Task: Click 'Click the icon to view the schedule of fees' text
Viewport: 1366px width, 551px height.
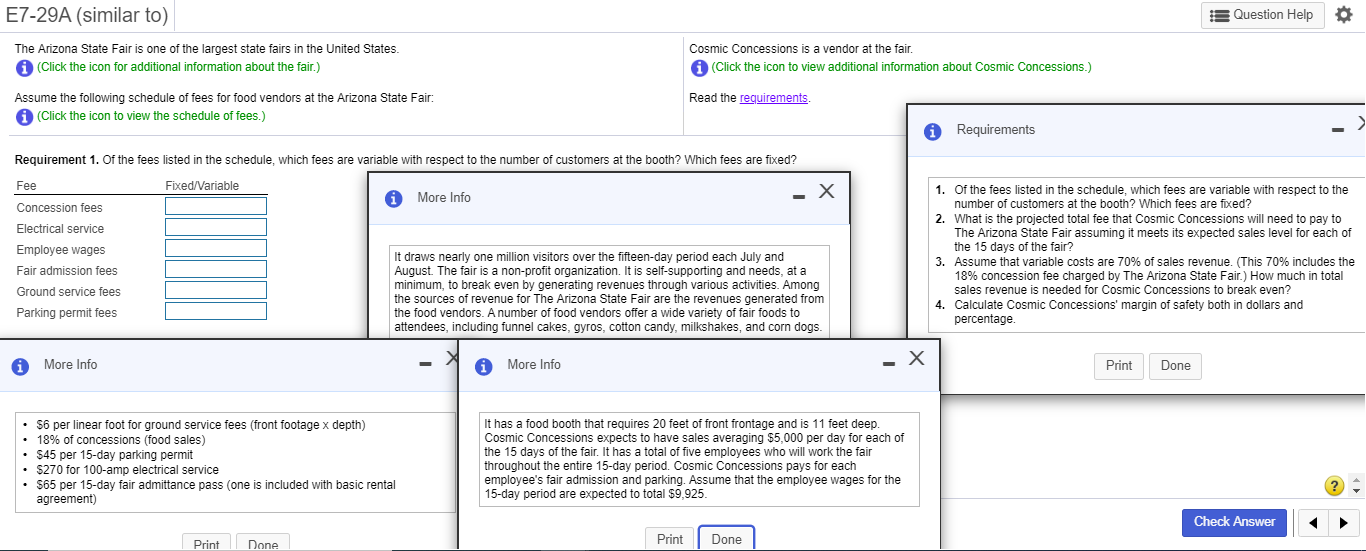Action: coord(151,116)
